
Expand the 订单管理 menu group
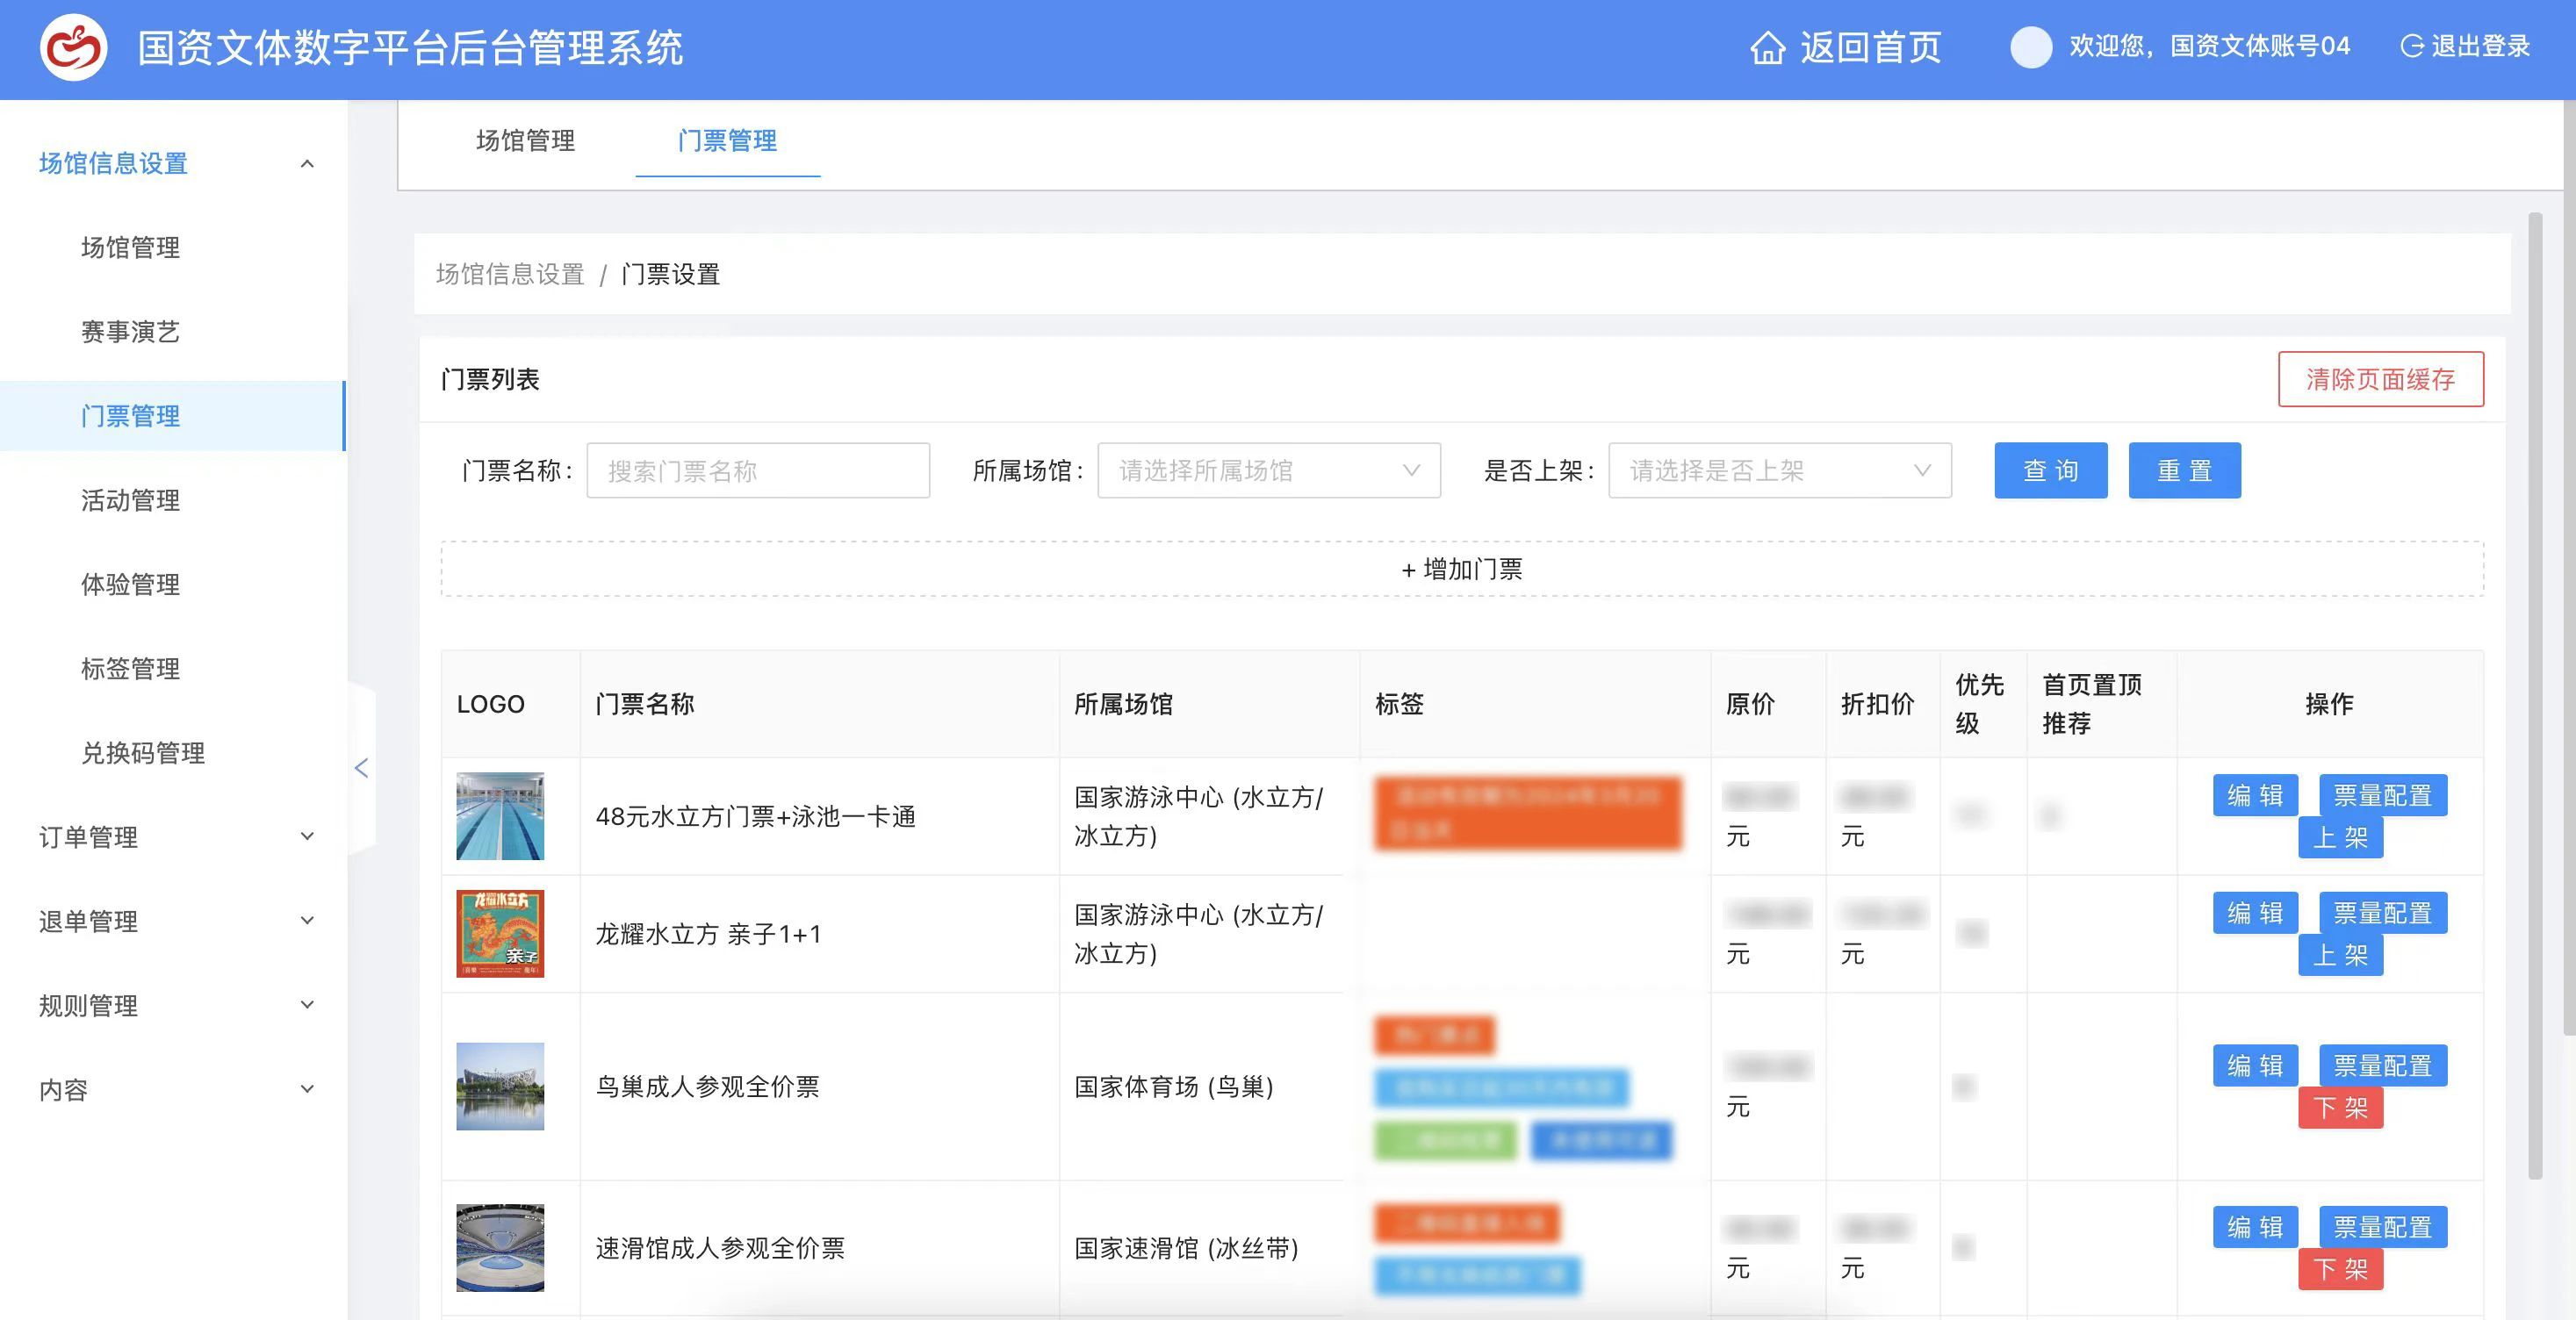click(x=307, y=836)
